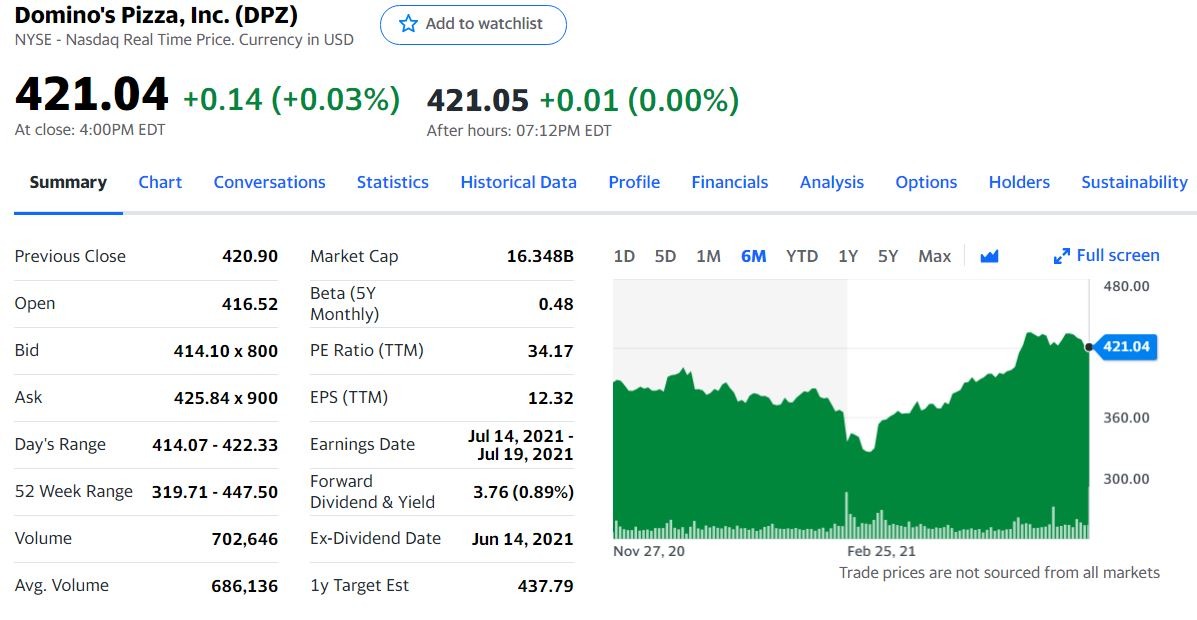
Task: Click the 421.04 price marker on chart
Action: pos(1126,347)
